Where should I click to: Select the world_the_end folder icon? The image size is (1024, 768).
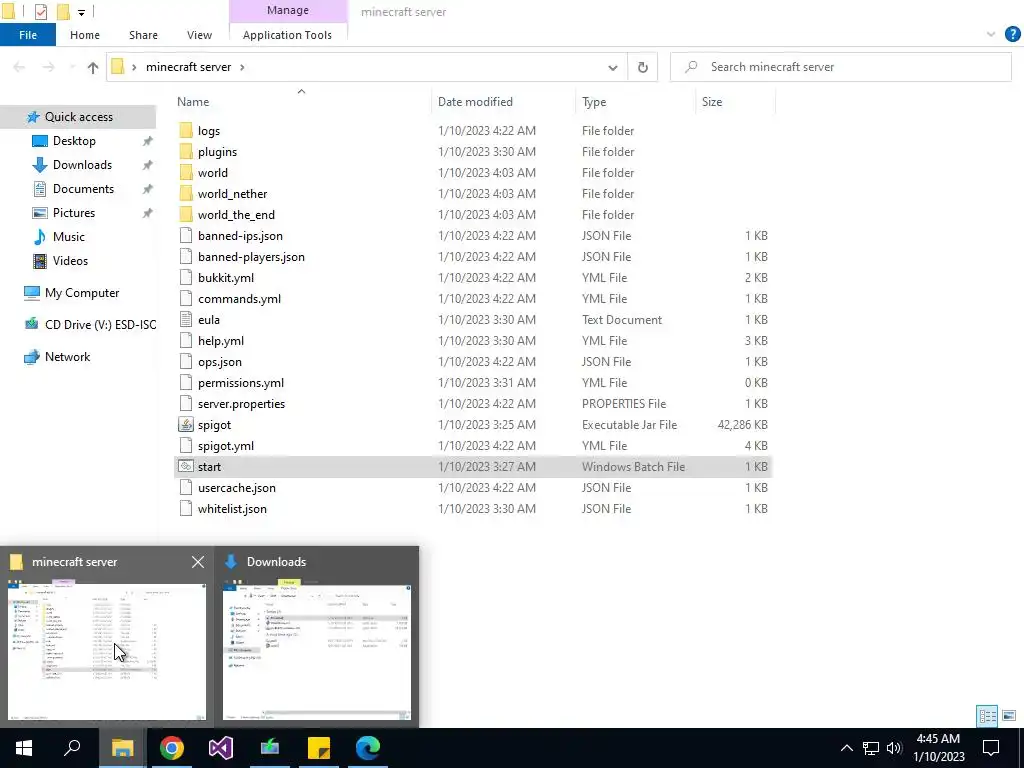[x=186, y=214]
